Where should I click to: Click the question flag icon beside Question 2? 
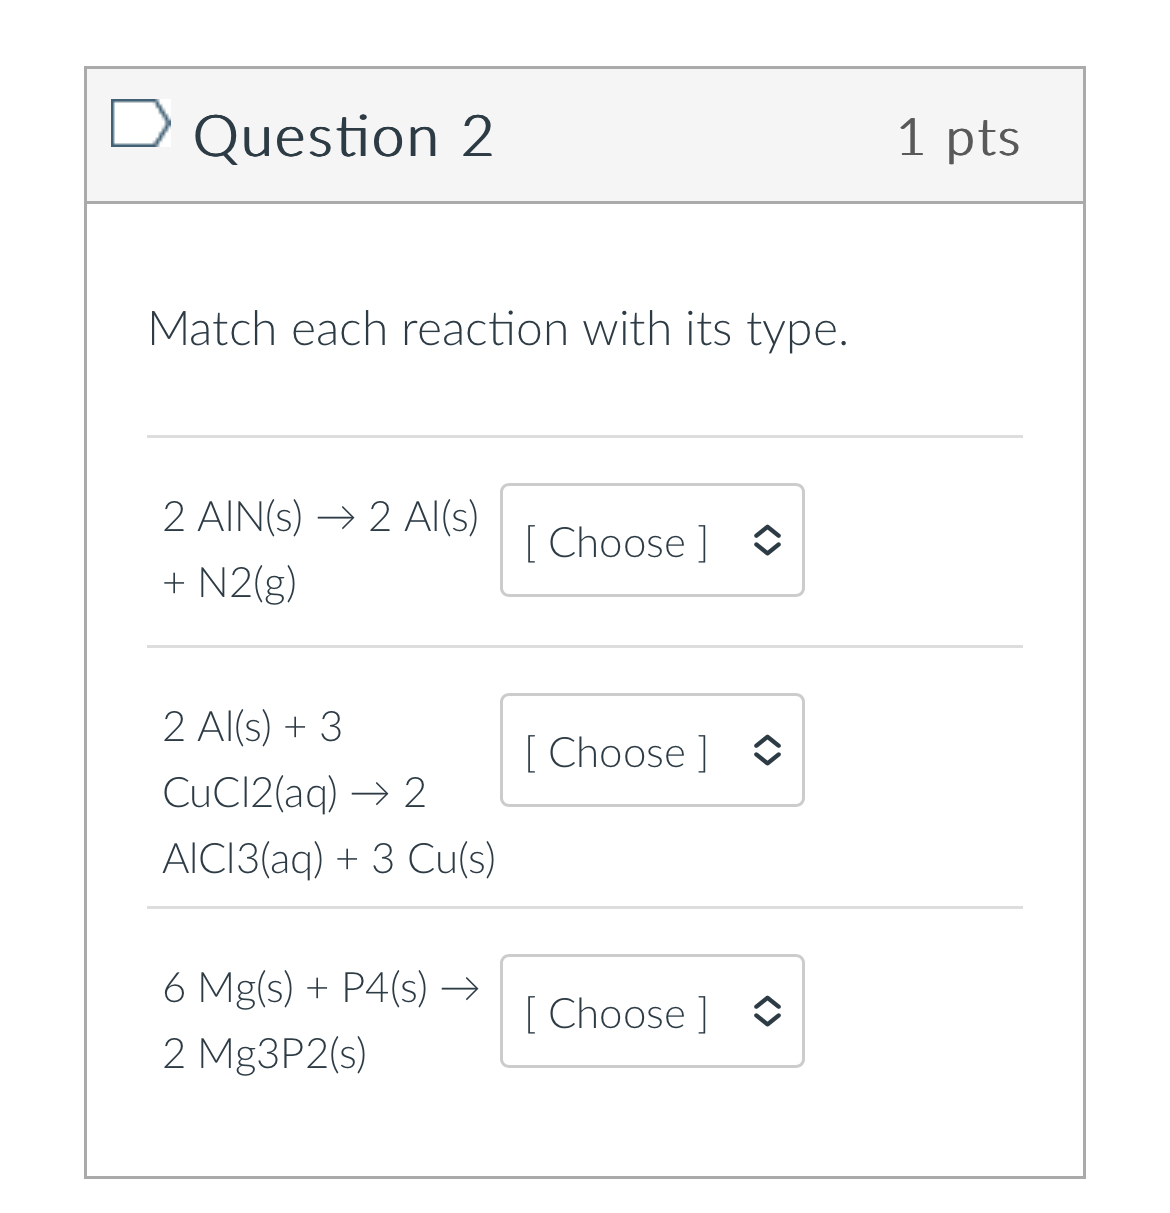(x=141, y=124)
